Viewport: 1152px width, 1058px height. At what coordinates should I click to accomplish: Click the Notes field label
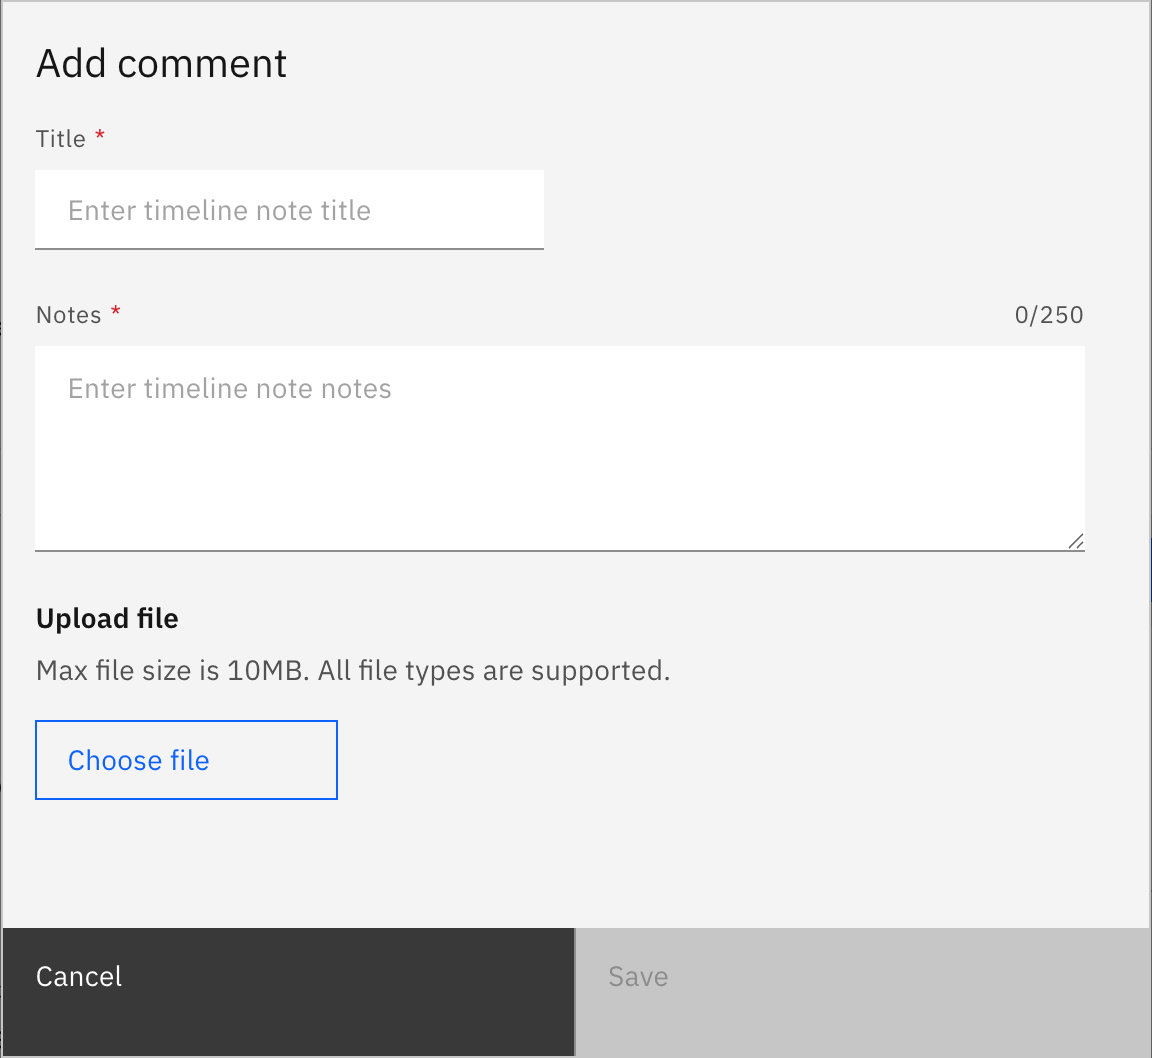tap(68, 315)
